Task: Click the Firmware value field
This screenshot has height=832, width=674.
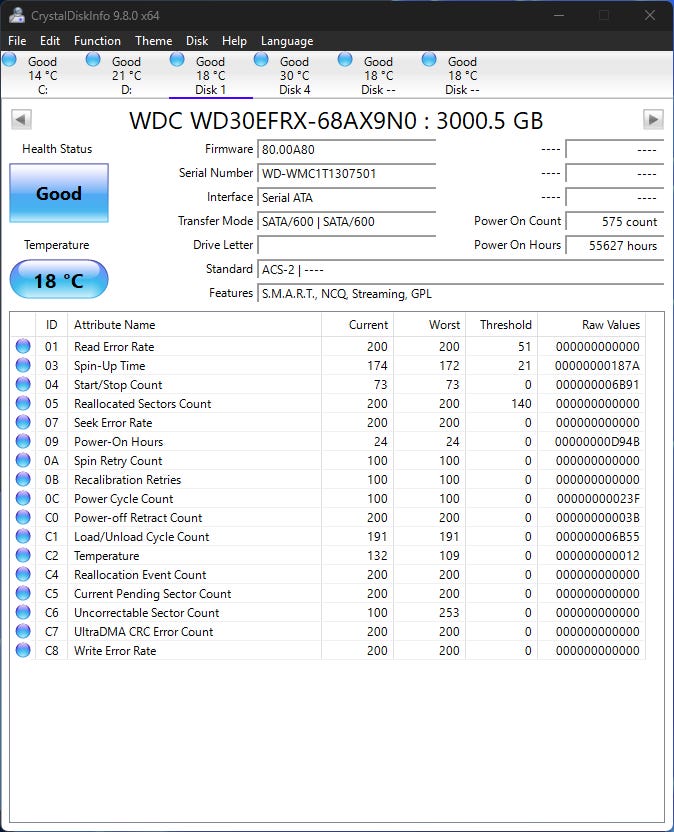Action: pyautogui.click(x=347, y=150)
